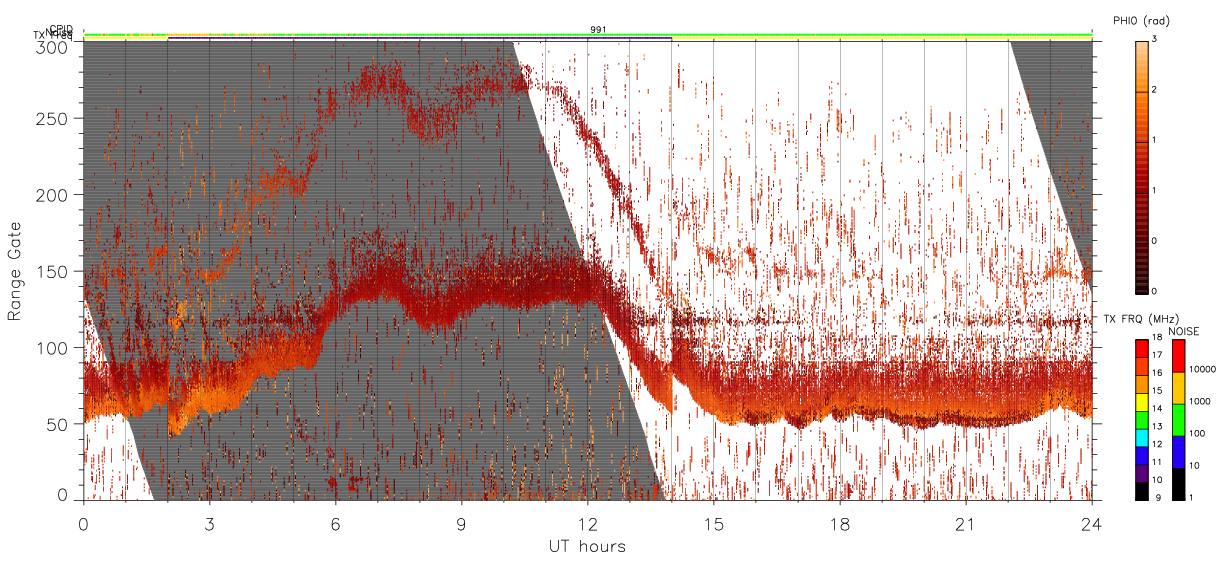Click the black 1–10 block in NOISE legend
This screenshot has width=1228, height=567.
1179,482
